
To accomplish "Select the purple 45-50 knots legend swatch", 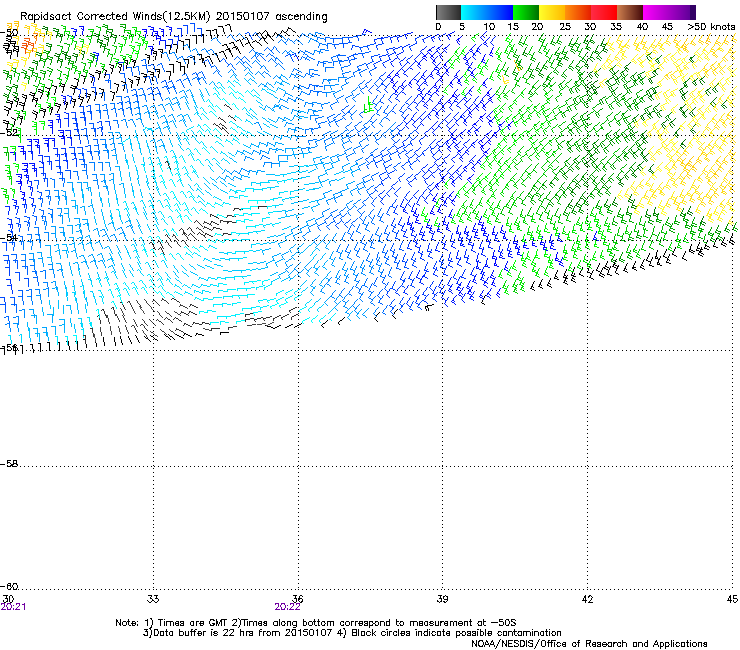I will (682, 12).
